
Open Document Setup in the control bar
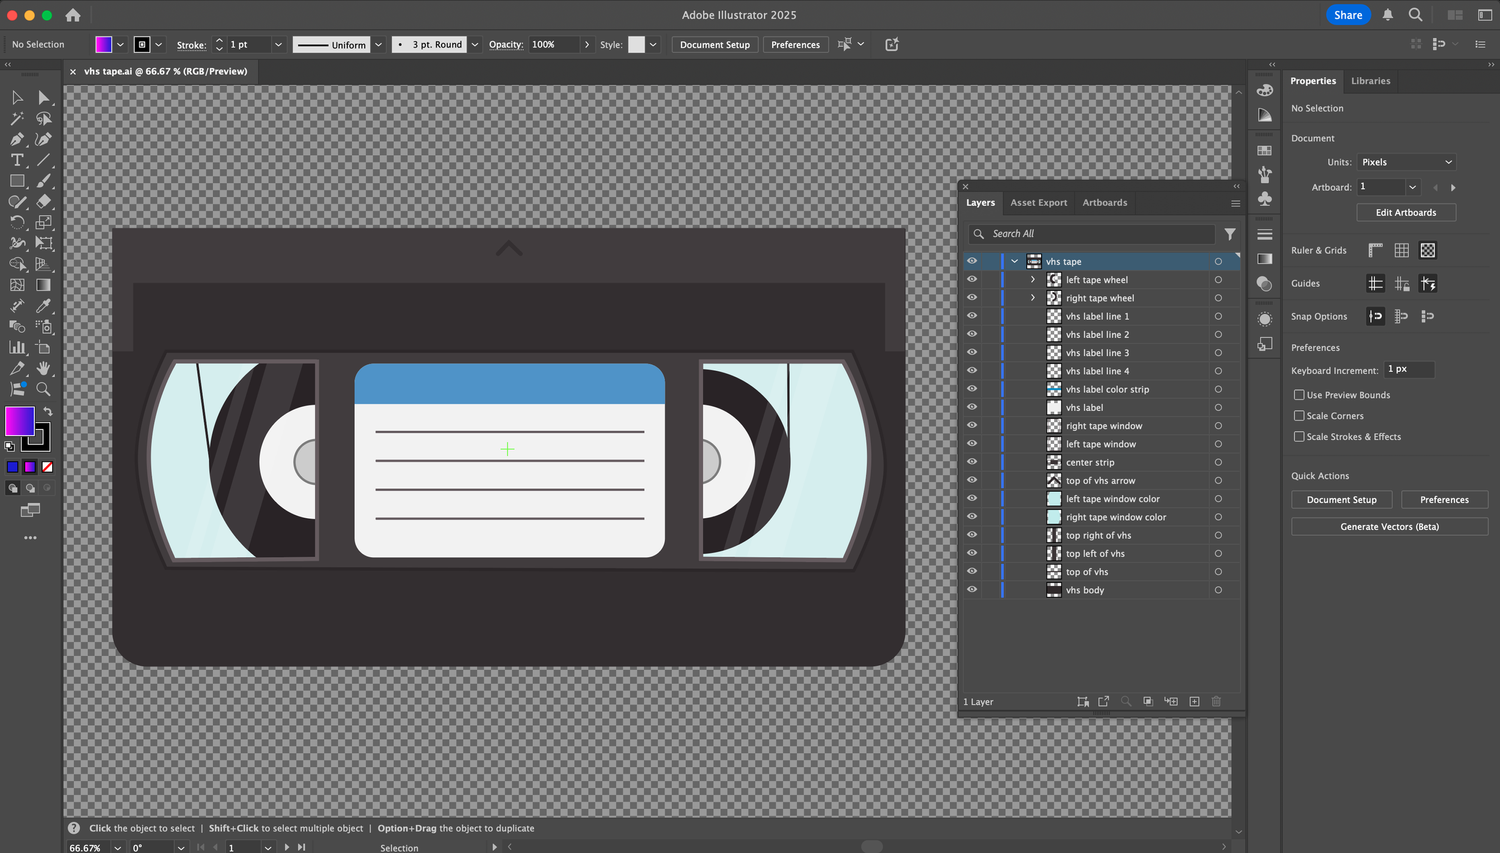tap(715, 45)
